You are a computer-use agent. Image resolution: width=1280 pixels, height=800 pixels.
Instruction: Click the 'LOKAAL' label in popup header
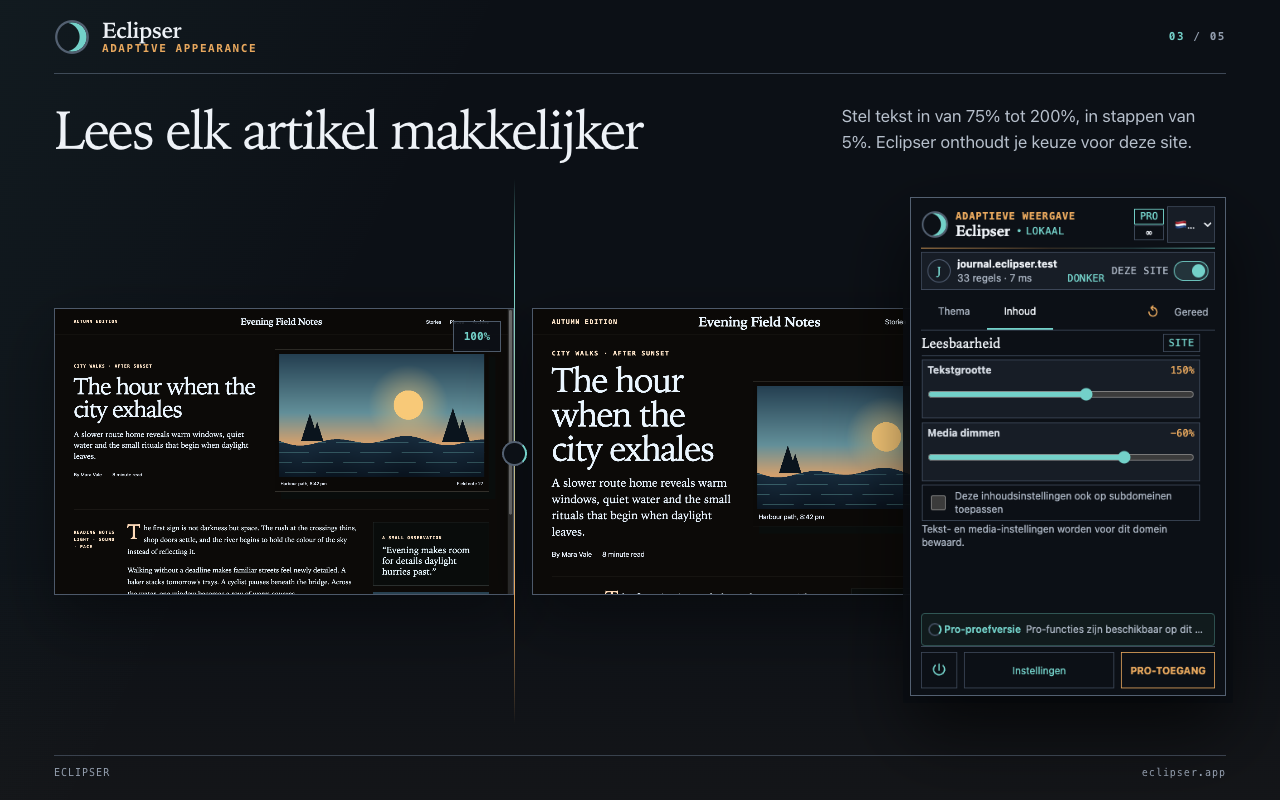1044,231
